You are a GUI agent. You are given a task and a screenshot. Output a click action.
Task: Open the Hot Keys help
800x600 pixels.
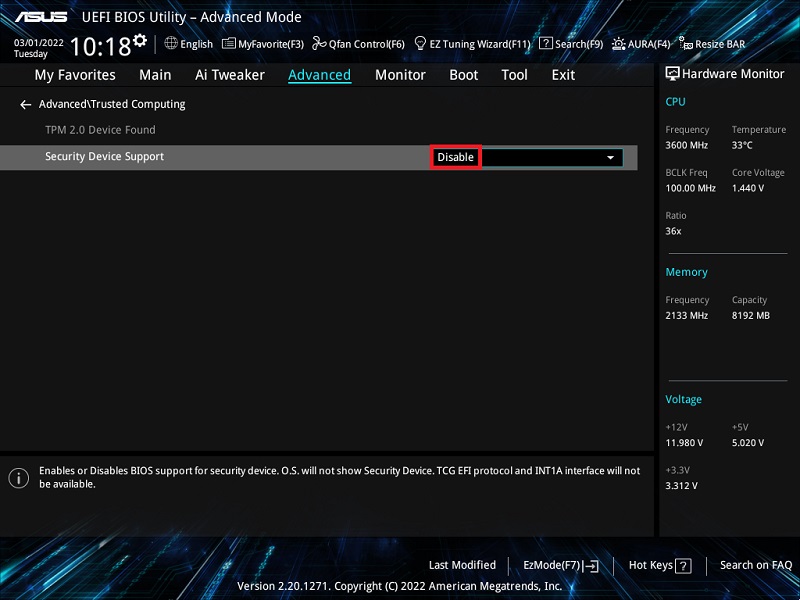click(x=660, y=566)
